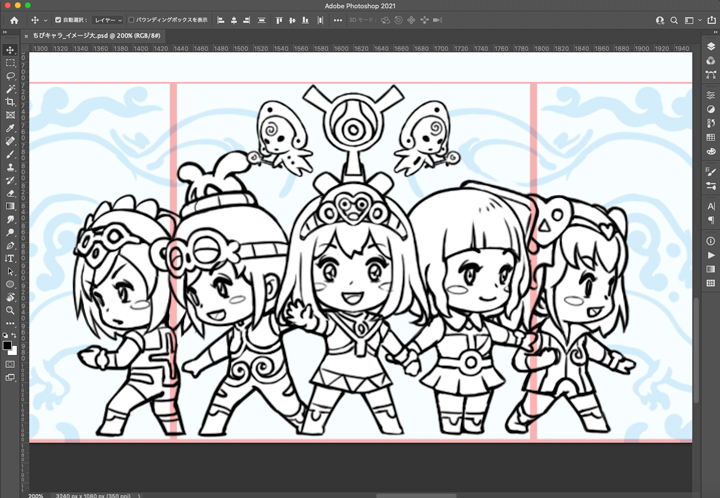
Task: Switch to the ちびキャラ_イメージ大.psd document tab
Action: tap(96, 36)
